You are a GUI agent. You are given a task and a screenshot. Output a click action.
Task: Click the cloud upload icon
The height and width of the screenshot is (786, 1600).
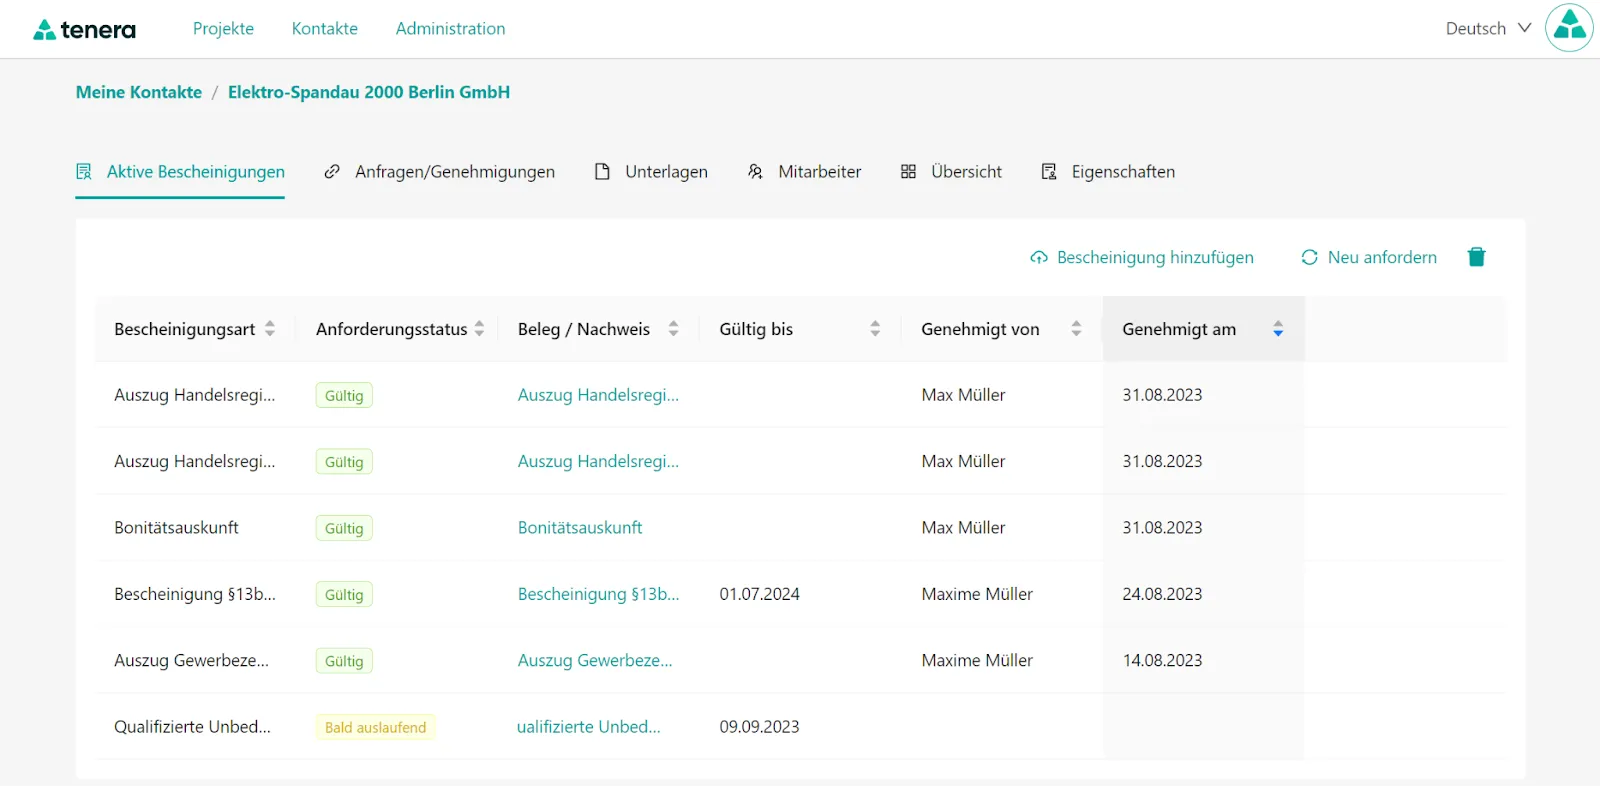tap(1039, 258)
